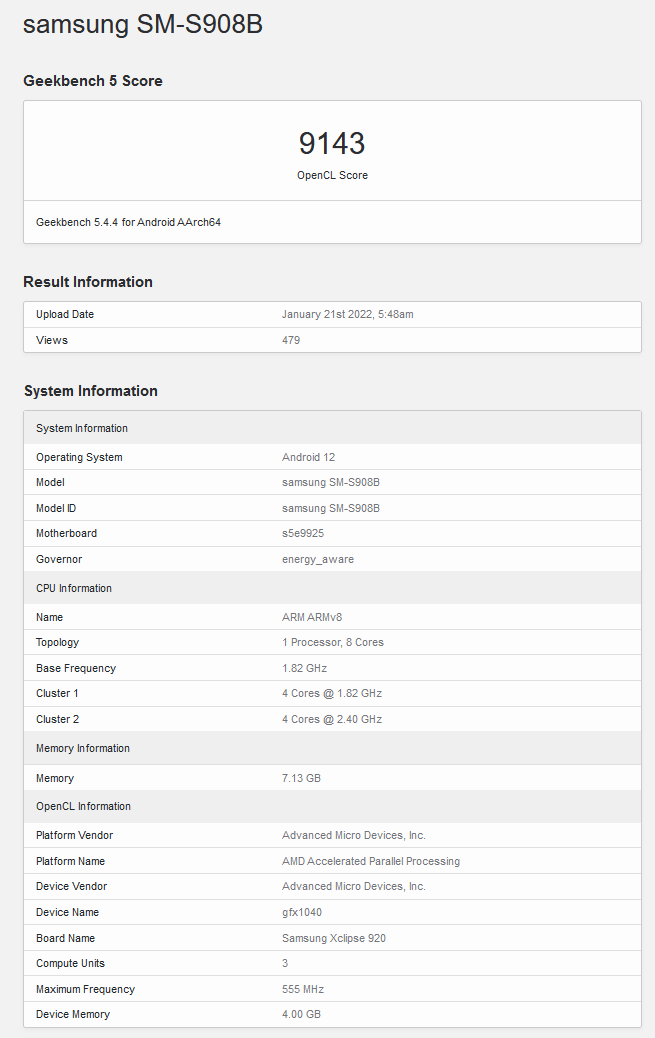Click the 'OpenCL Information' section header
Viewport: 655px width, 1038px height.
tap(332, 806)
